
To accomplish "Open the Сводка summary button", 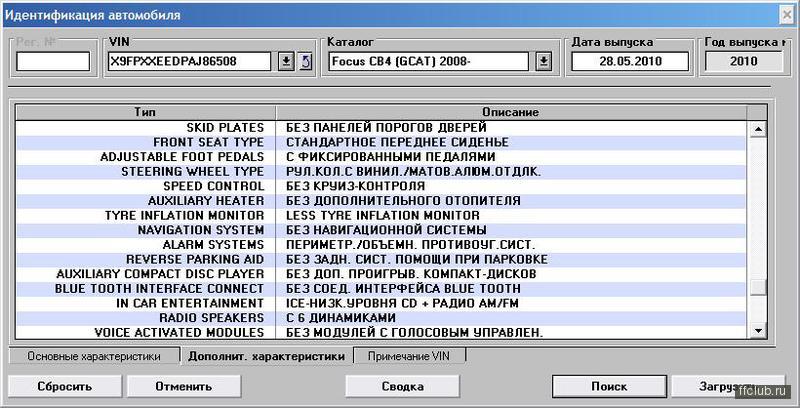I will 403,386.
